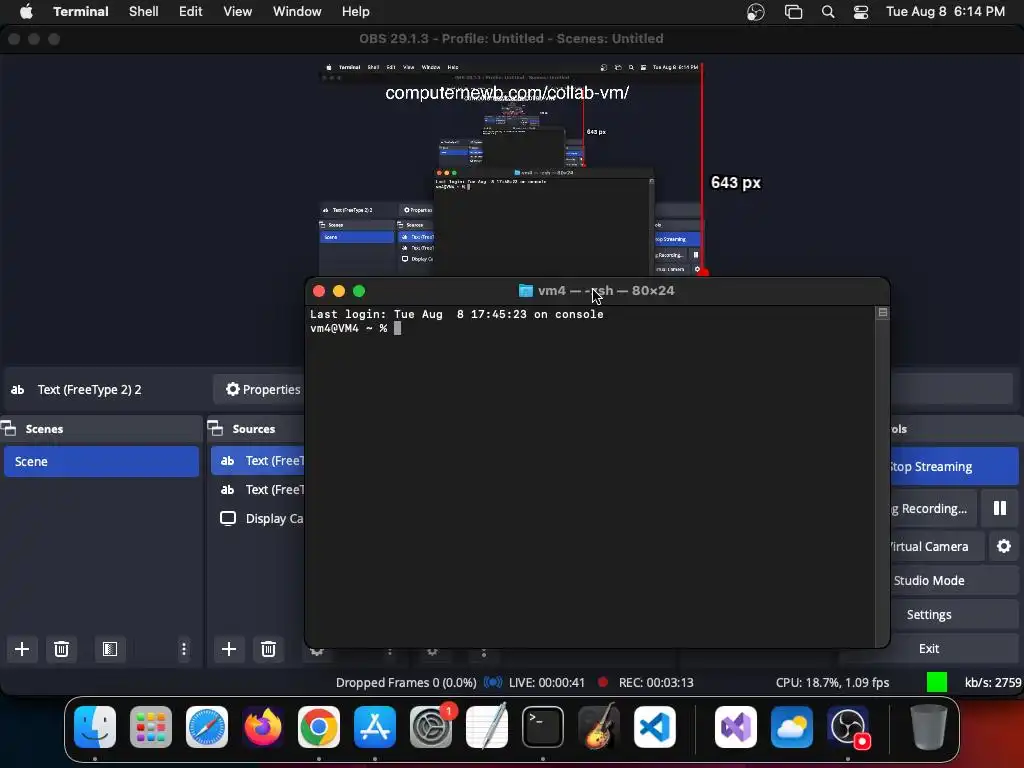
Task: Launch GarageBand from the Dock
Action: pos(599,727)
